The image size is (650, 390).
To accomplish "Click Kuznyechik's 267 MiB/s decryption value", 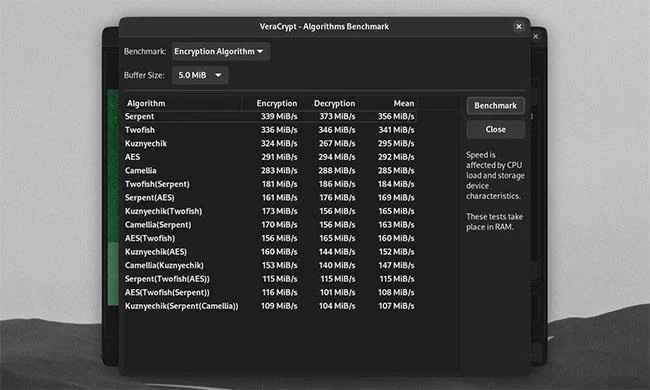I will coord(337,143).
